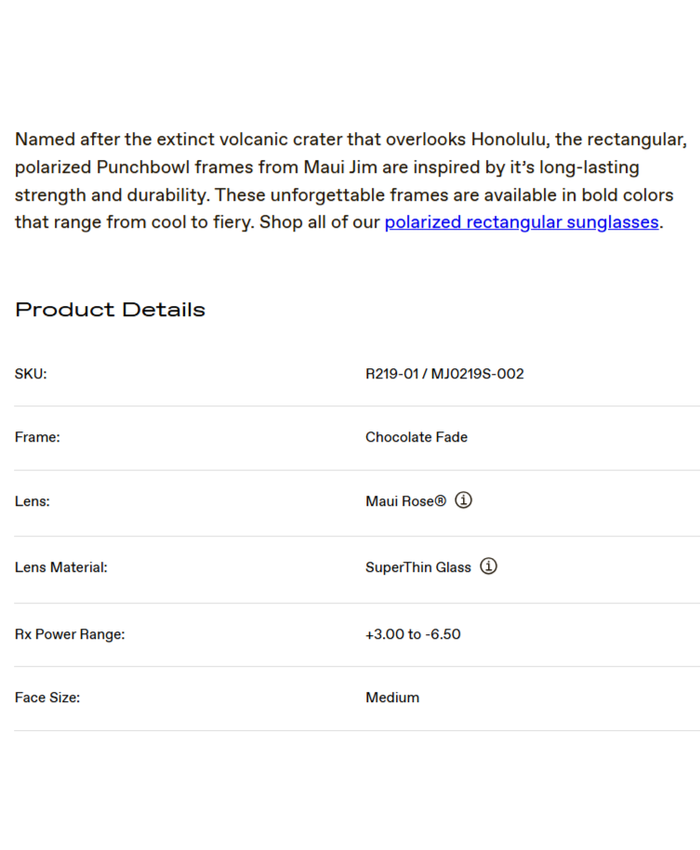Click the Product Details heading
Image resolution: width=700 pixels, height=850 pixels.
point(110,310)
